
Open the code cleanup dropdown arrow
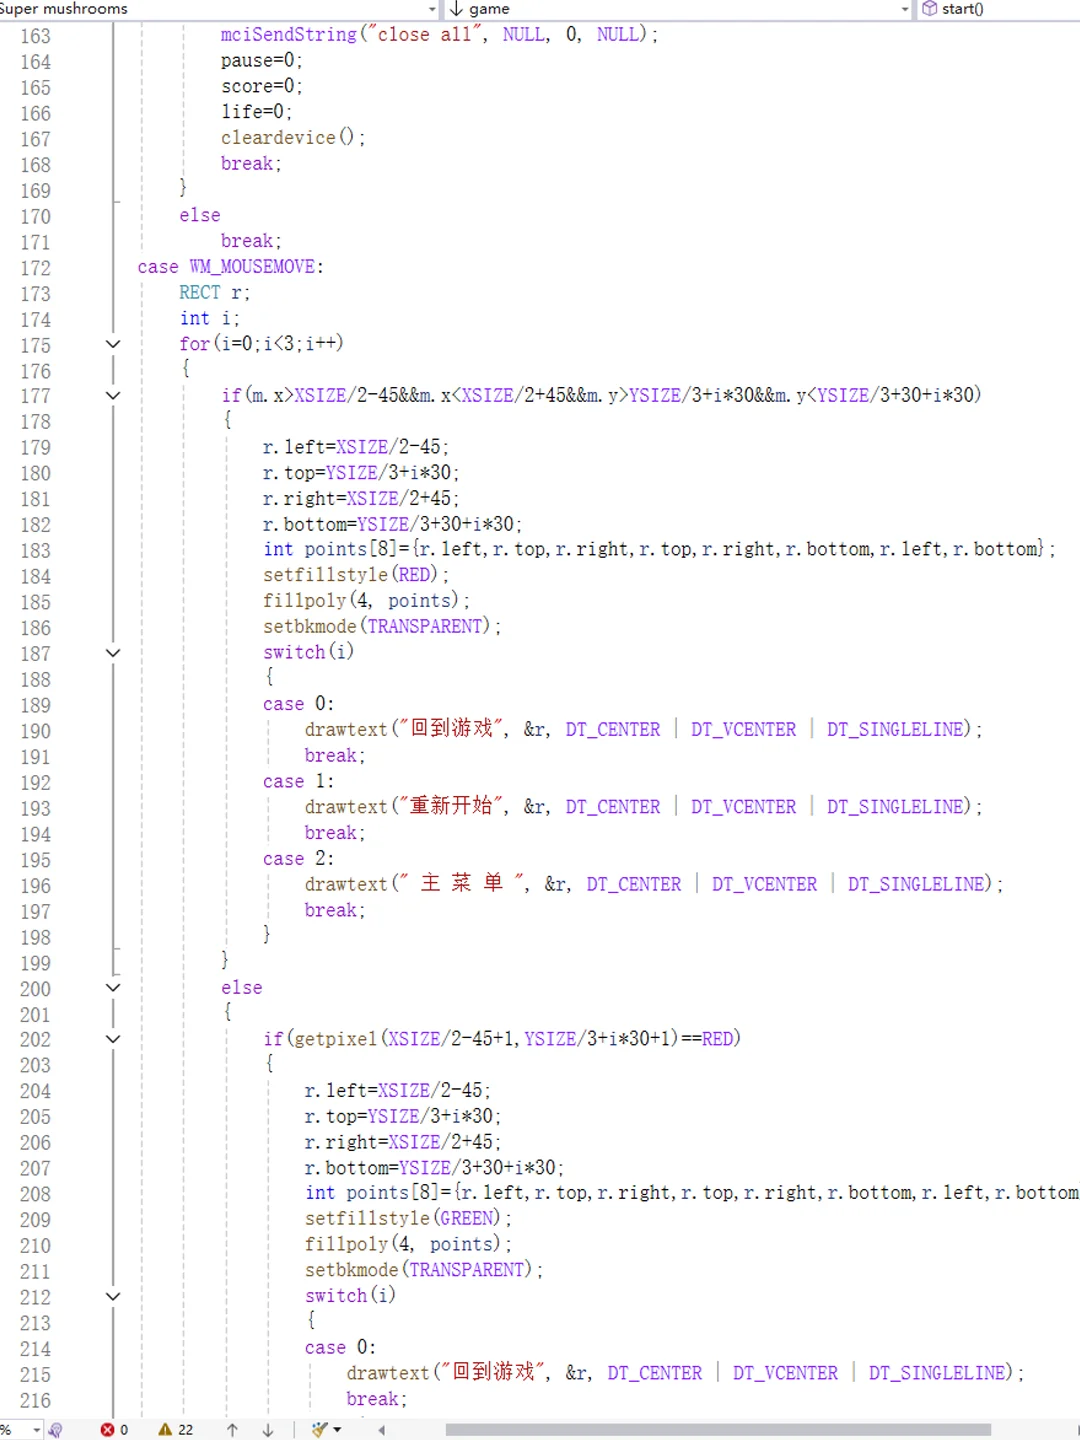[x=337, y=1430]
